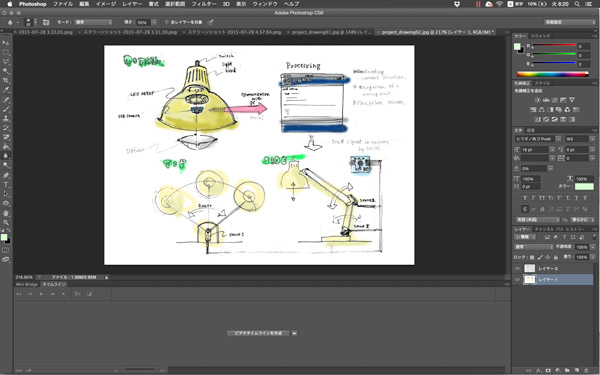Enable the 全レイヤーを対象 checkbox
Image resolution: width=600 pixels, height=375 pixels.
pos(167,22)
